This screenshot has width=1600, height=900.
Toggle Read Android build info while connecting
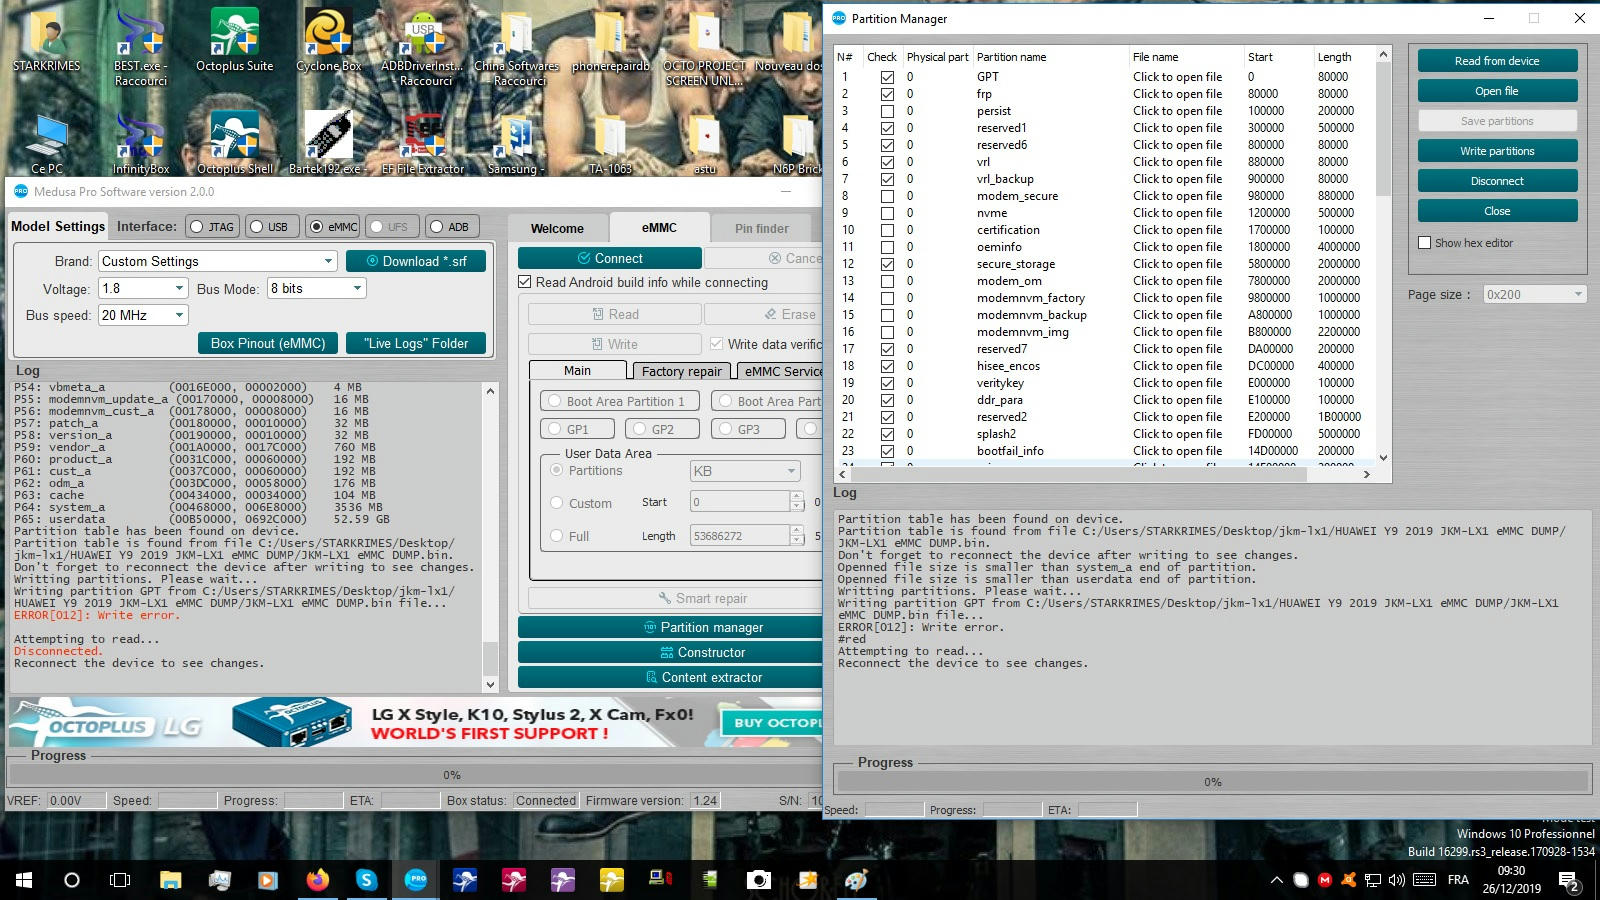click(525, 282)
